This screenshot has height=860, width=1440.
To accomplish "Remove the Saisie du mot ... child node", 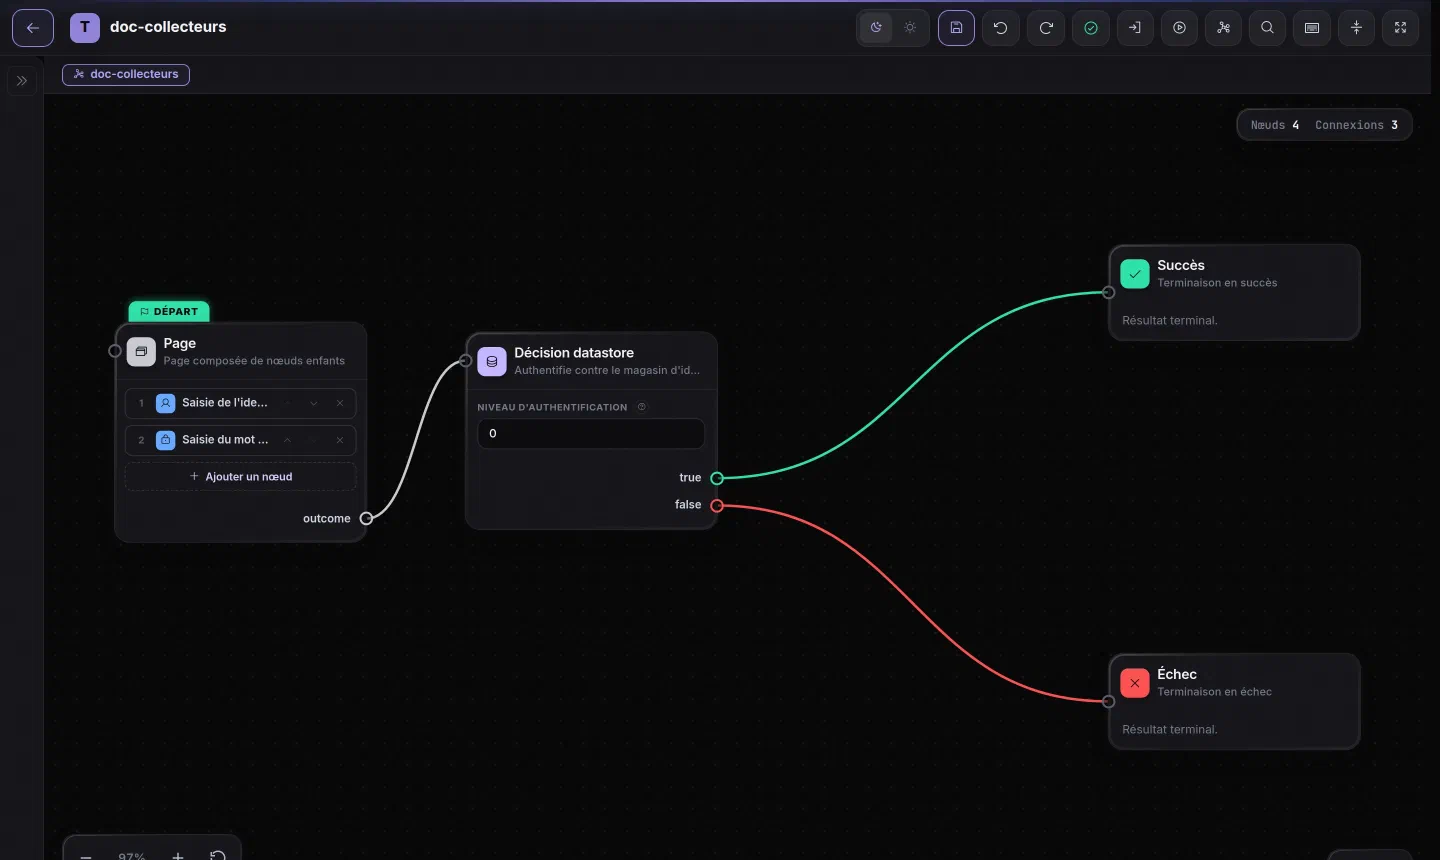I will point(340,440).
